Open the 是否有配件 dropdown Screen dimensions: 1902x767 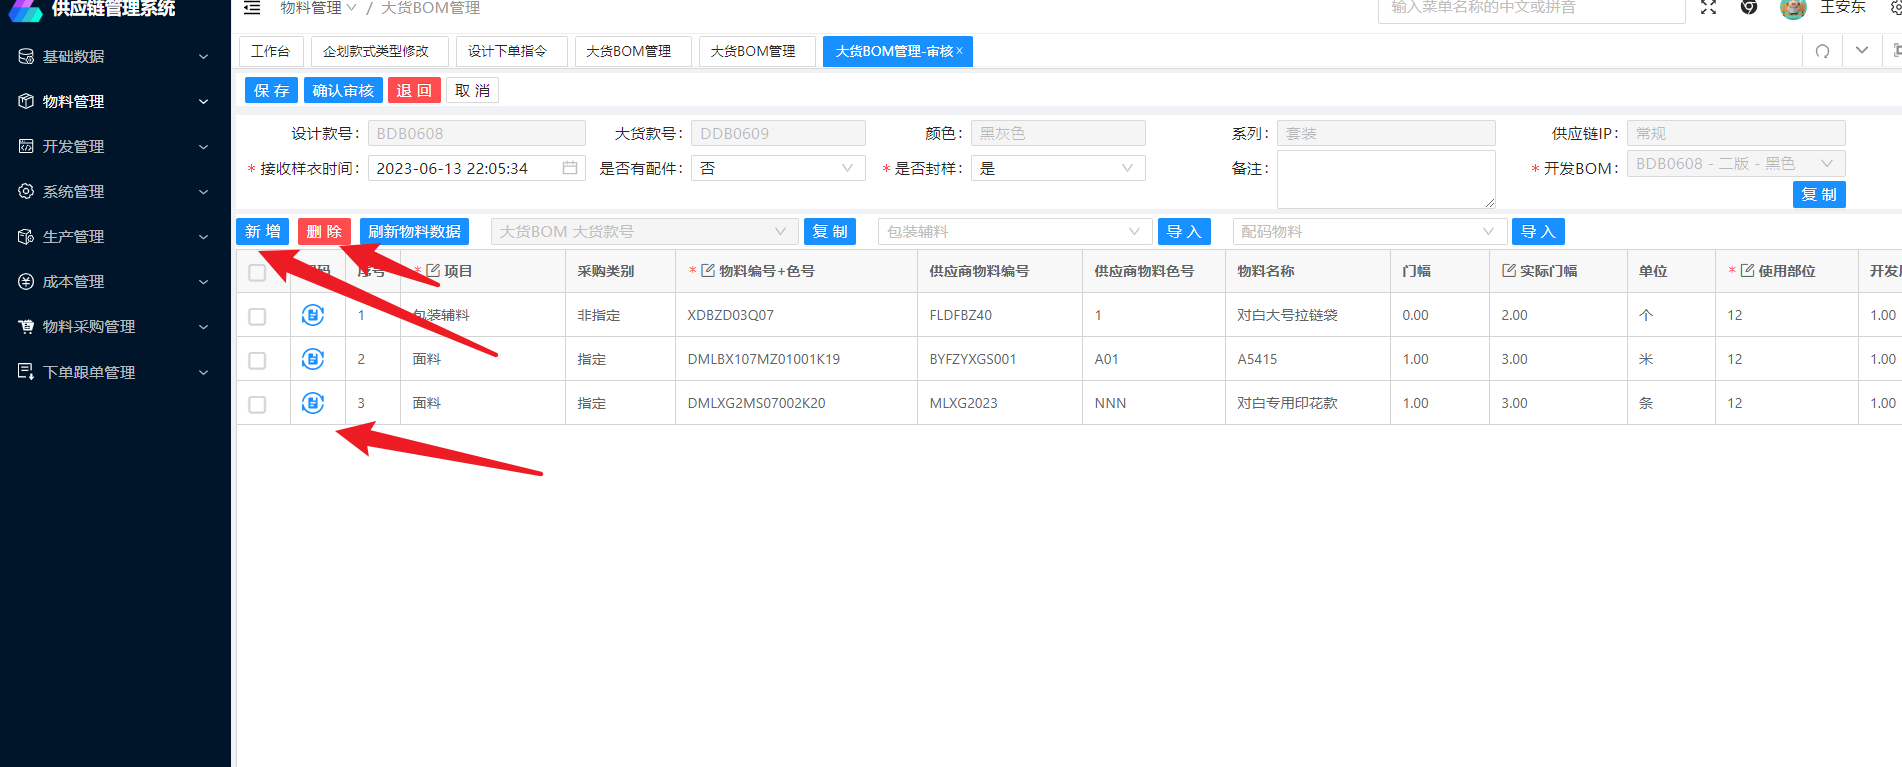click(777, 168)
